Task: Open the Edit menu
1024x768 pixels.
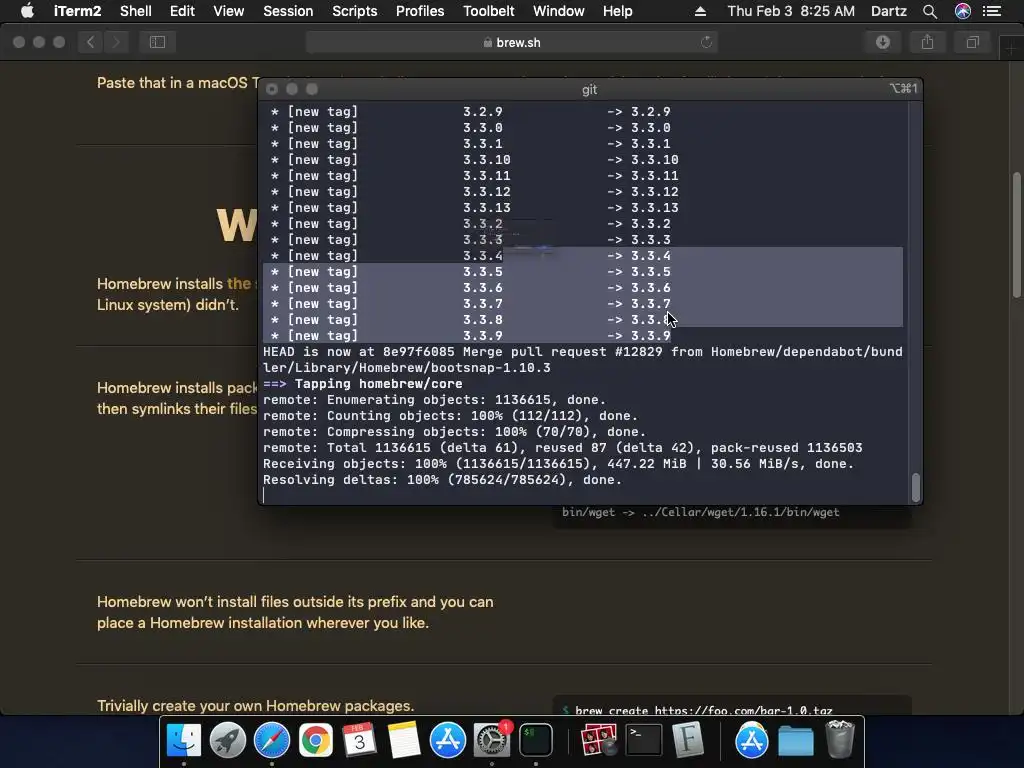Action: 182,11
